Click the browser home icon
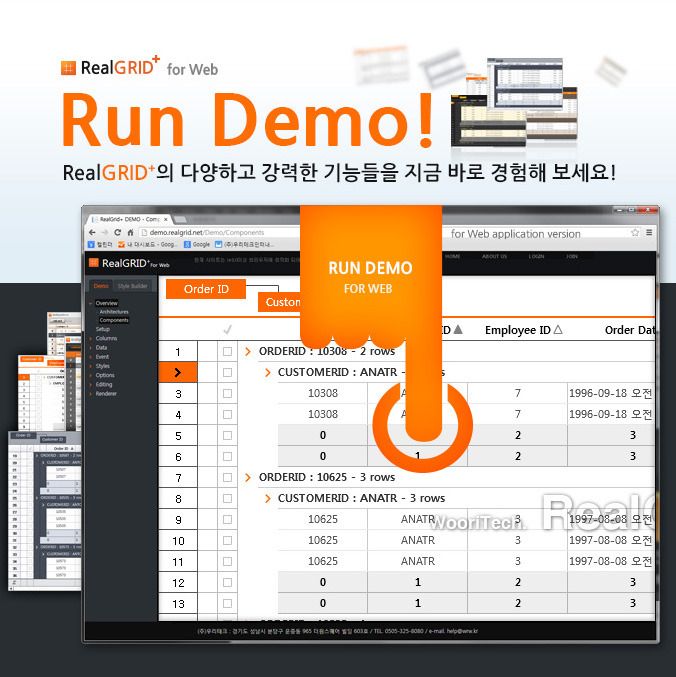676x677 pixels. 130,232
